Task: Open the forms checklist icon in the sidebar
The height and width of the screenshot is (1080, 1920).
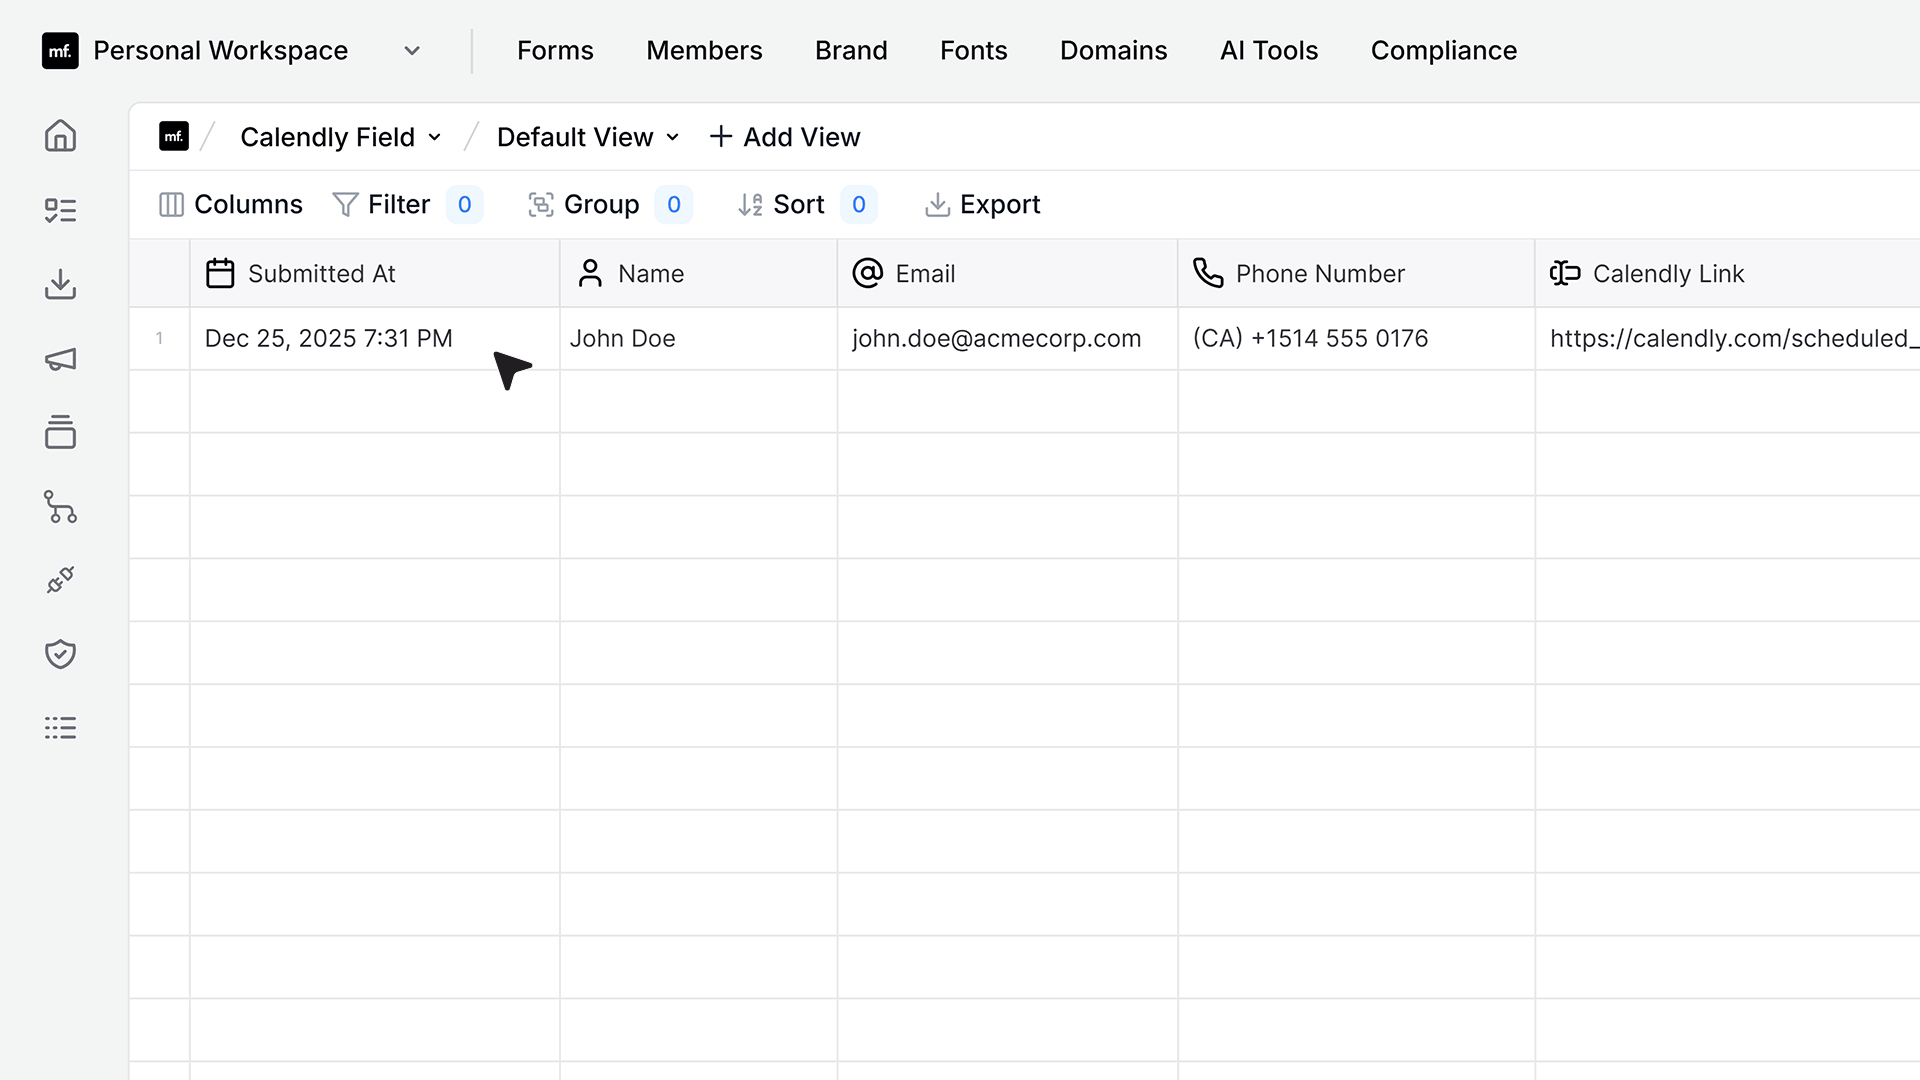Action: coord(60,210)
